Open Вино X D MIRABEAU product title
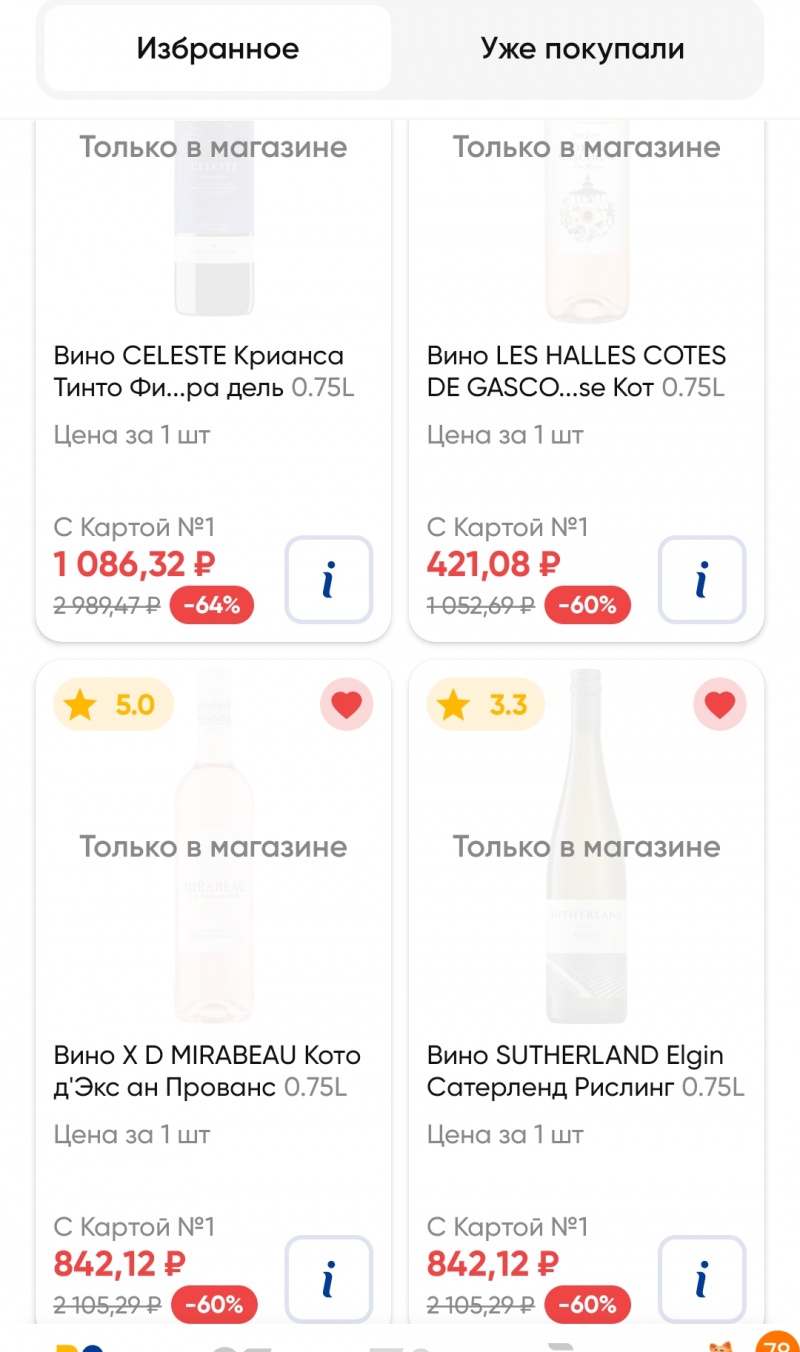800x1352 pixels. (x=207, y=1071)
